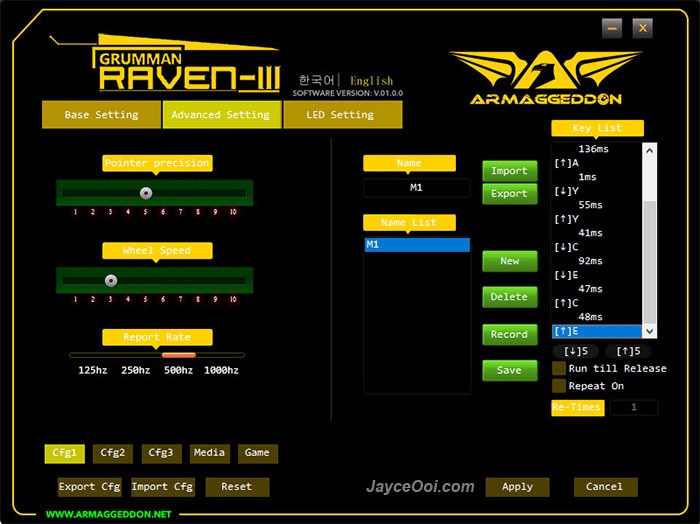Select the 48ms delay entry

[x=597, y=317]
